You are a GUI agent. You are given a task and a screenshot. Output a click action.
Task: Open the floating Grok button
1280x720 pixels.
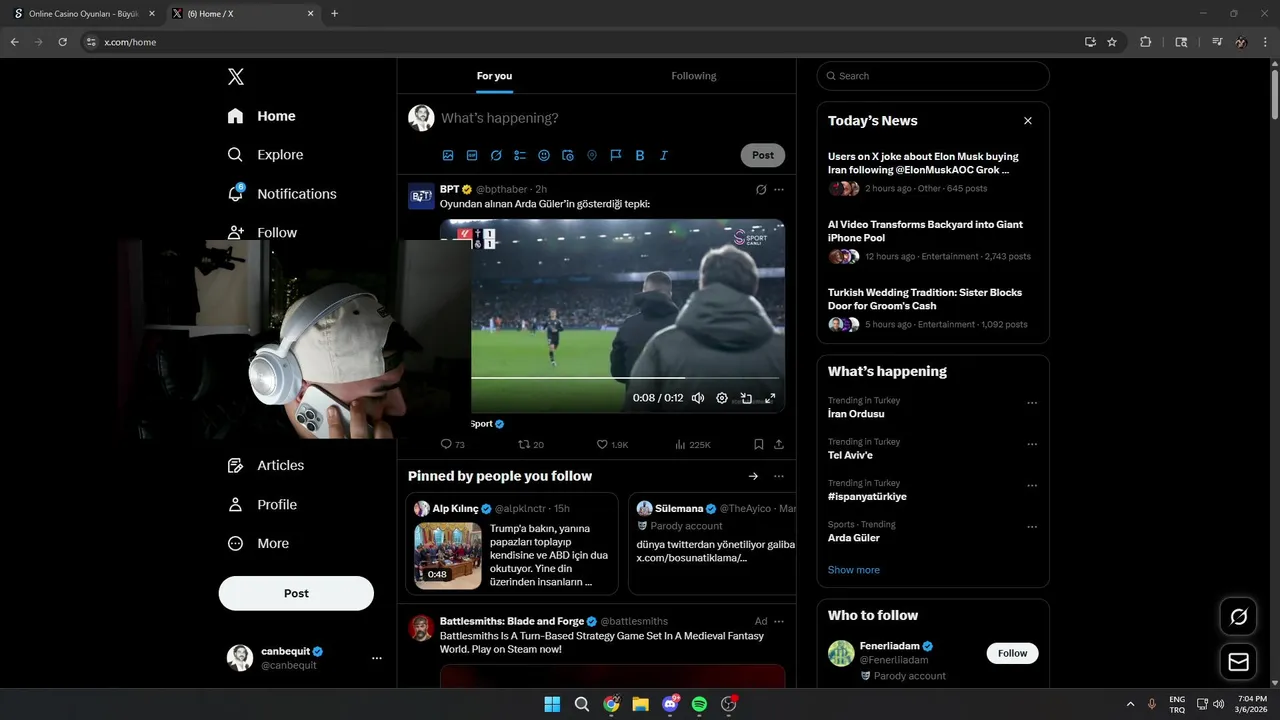pos(1239,617)
